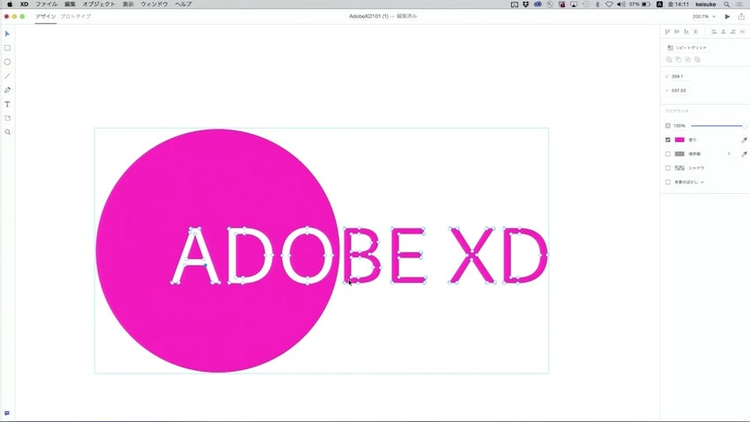Click the keisuke user name in menu bar
Screen dimensions: 750x422
pyautogui.click(x=706, y=4)
